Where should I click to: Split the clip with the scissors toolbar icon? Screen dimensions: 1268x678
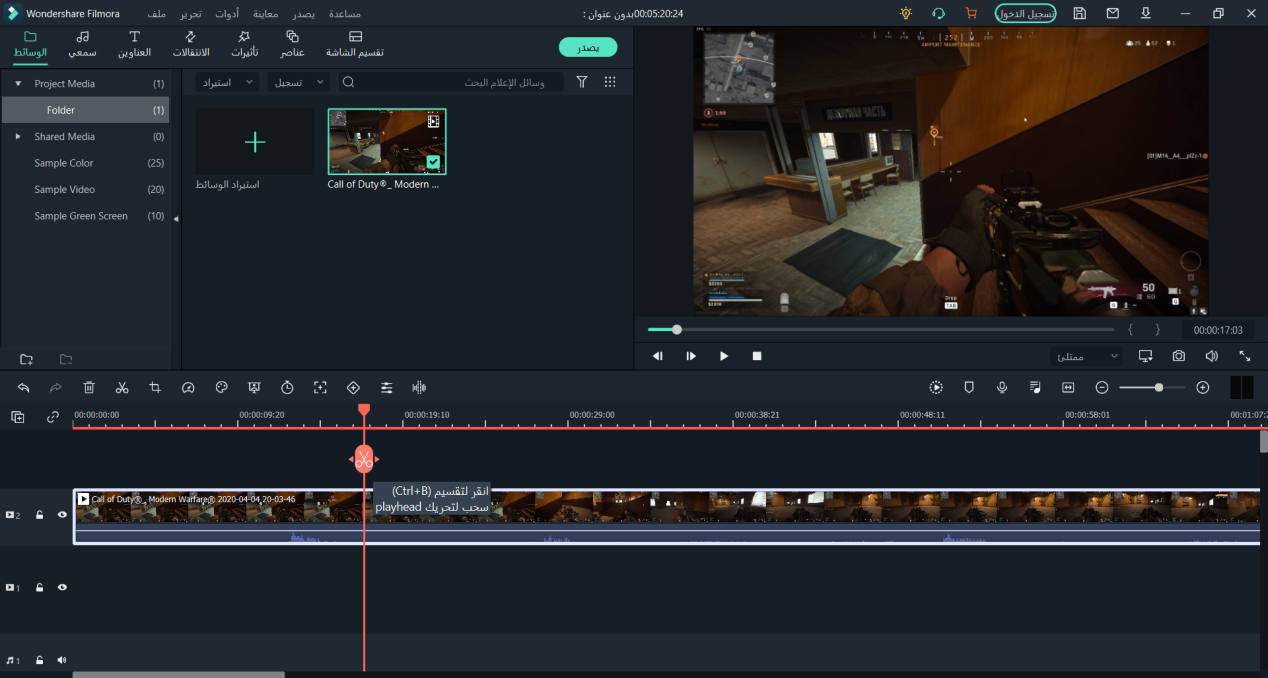coord(122,387)
